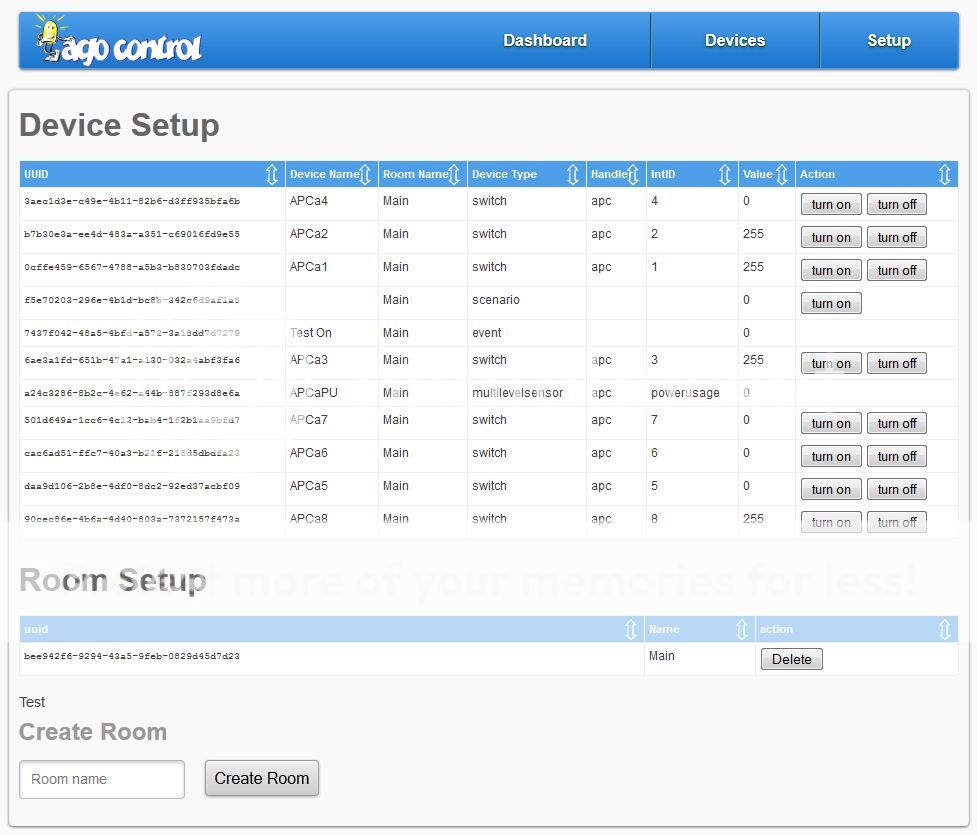Image resolution: width=977 pixels, height=835 pixels.
Task: Sort by Room Name column arrows
Action: (455, 175)
